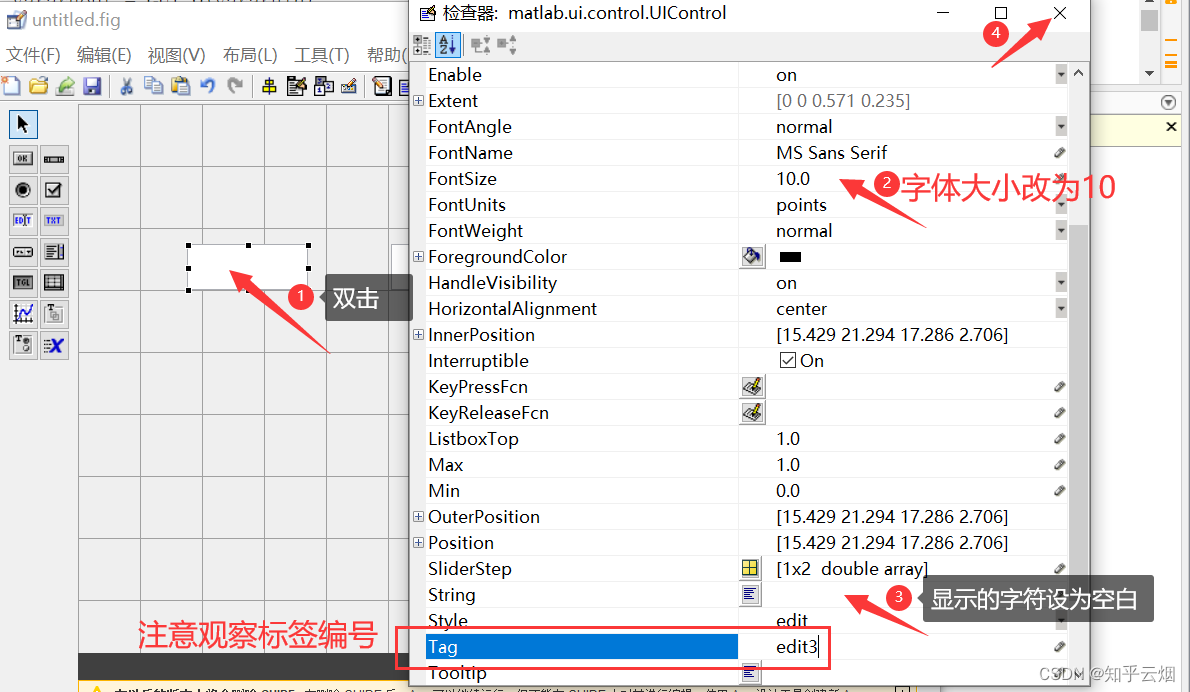The height and width of the screenshot is (692, 1190).
Task: Select the Static Text tool
Action: point(53,221)
